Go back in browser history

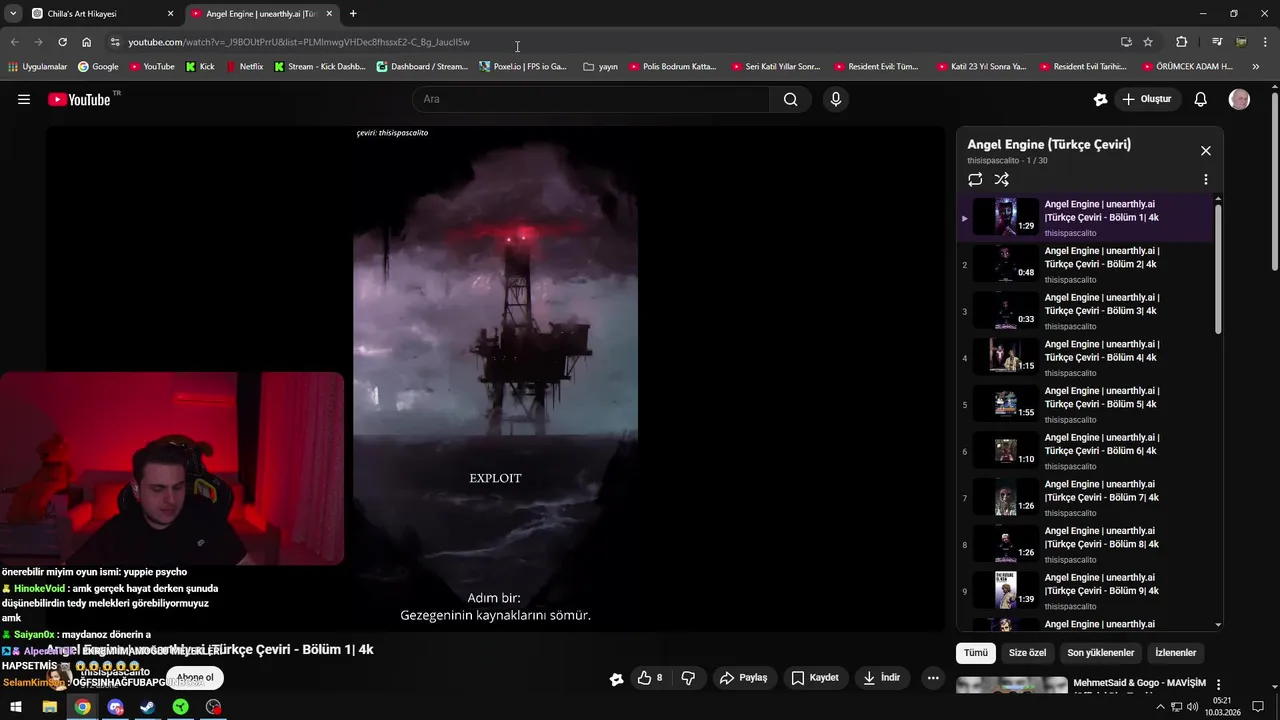pos(14,42)
